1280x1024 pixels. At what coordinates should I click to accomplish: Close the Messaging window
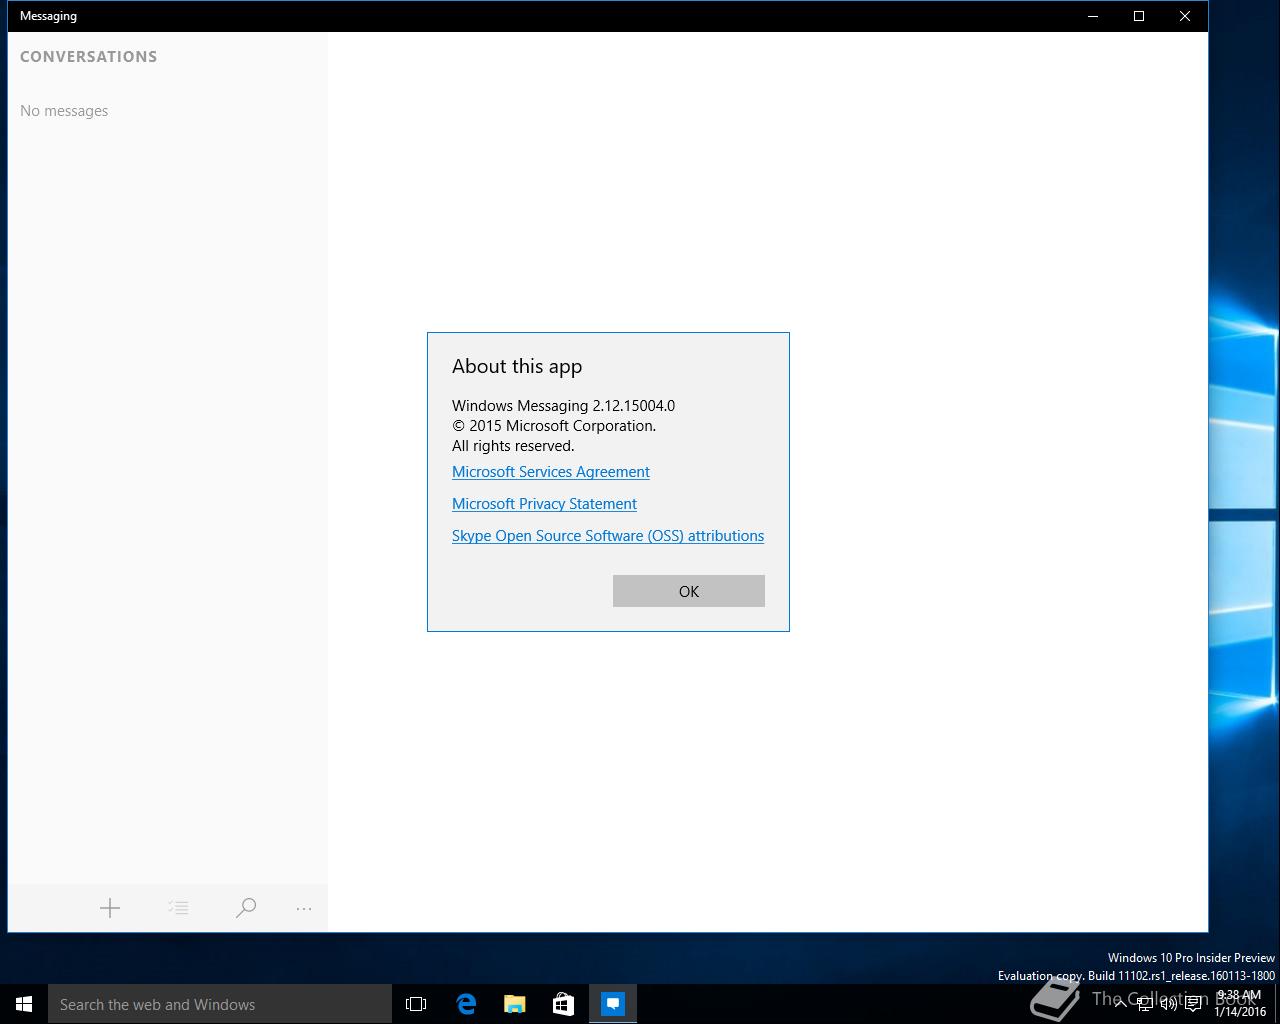1185,16
